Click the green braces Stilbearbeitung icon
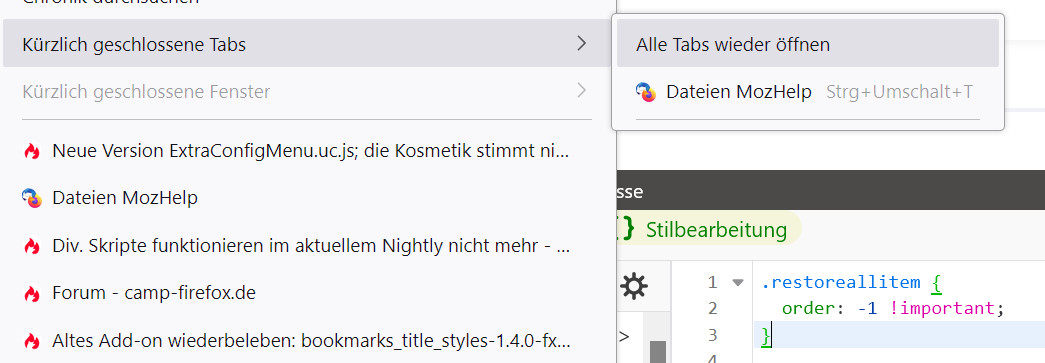Viewport: 1045px width, 363px height. [626, 230]
